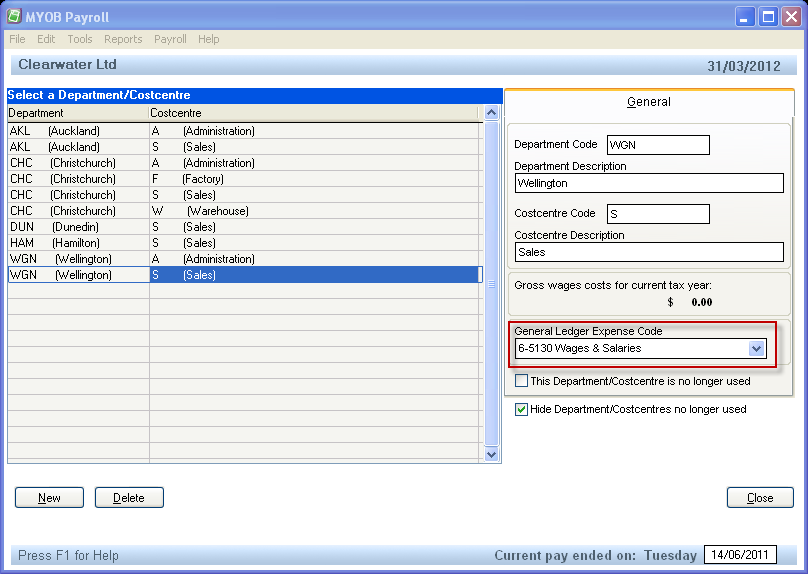Open the Tools menu

click(x=80, y=39)
